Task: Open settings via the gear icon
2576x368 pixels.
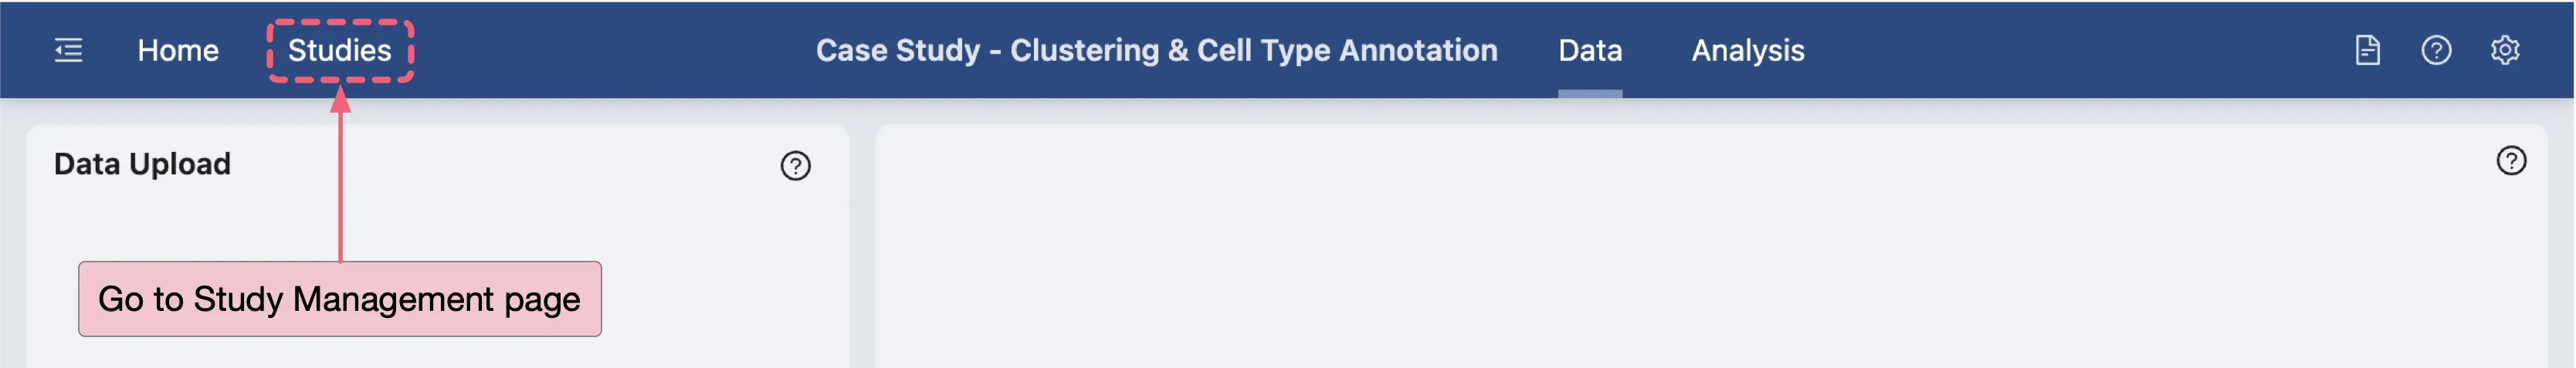Action: [x=2504, y=50]
